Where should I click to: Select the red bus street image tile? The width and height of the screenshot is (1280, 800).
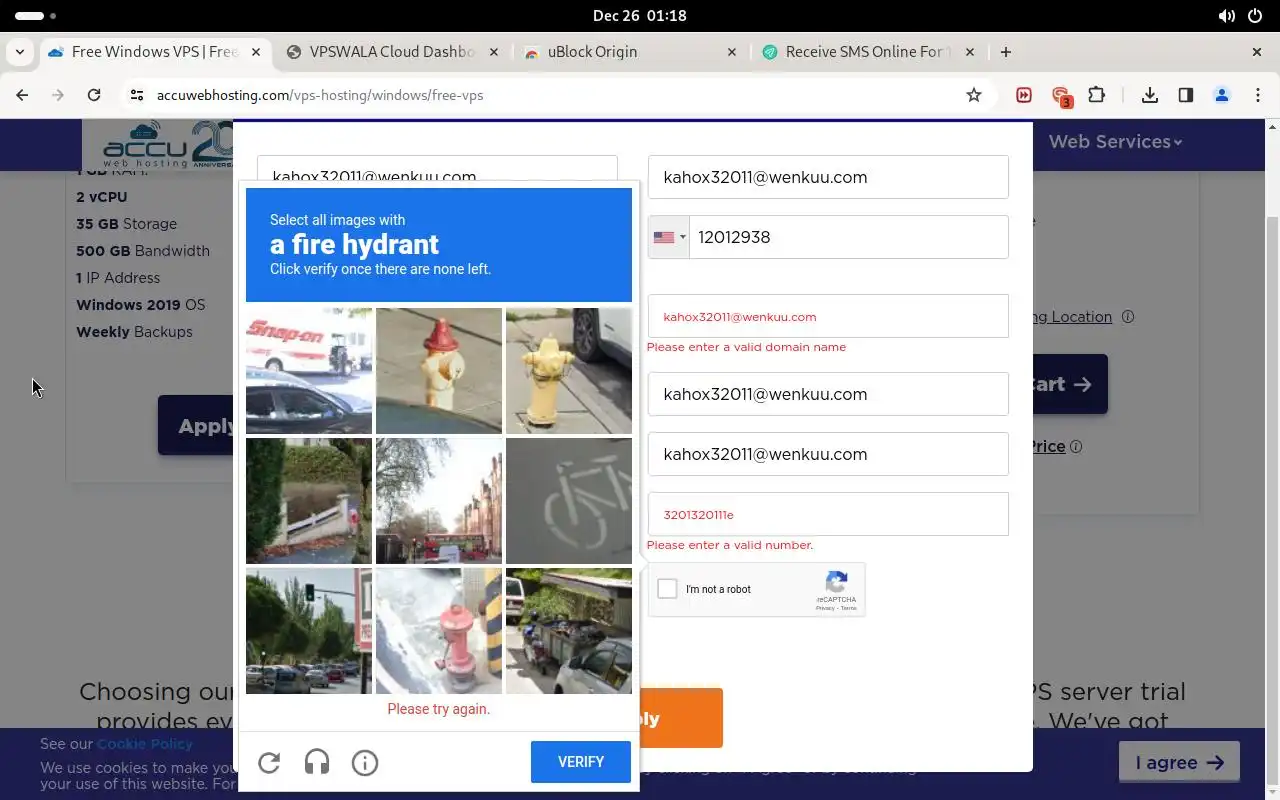tap(439, 501)
